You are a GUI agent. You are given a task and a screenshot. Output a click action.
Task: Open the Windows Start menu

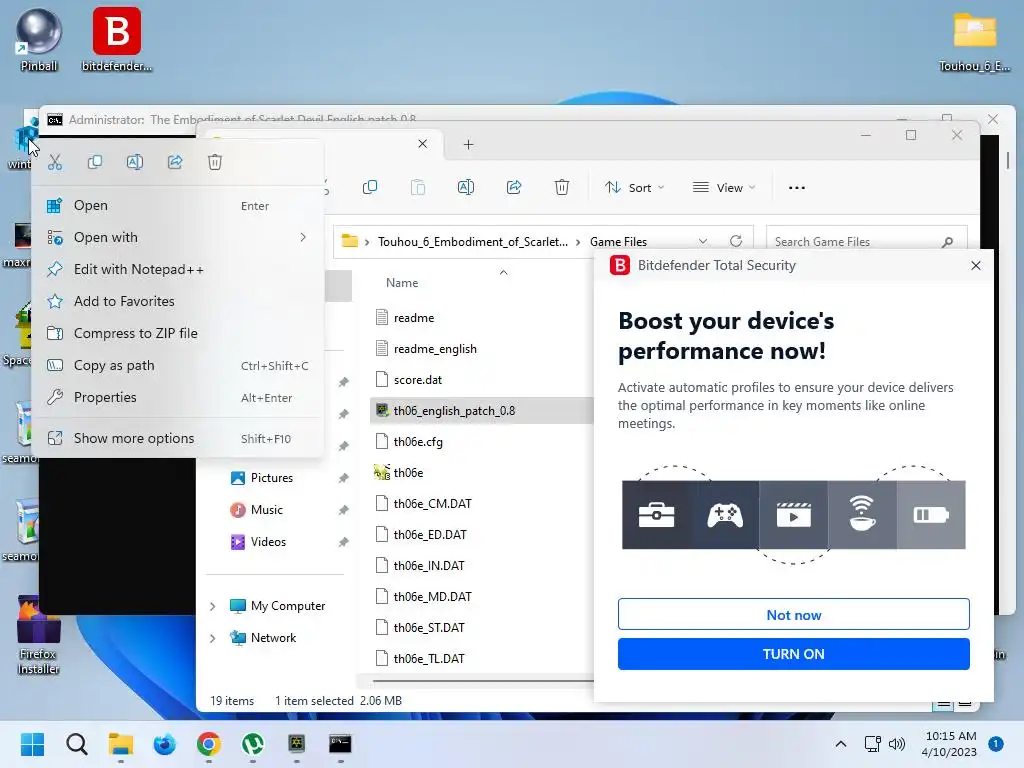33,744
